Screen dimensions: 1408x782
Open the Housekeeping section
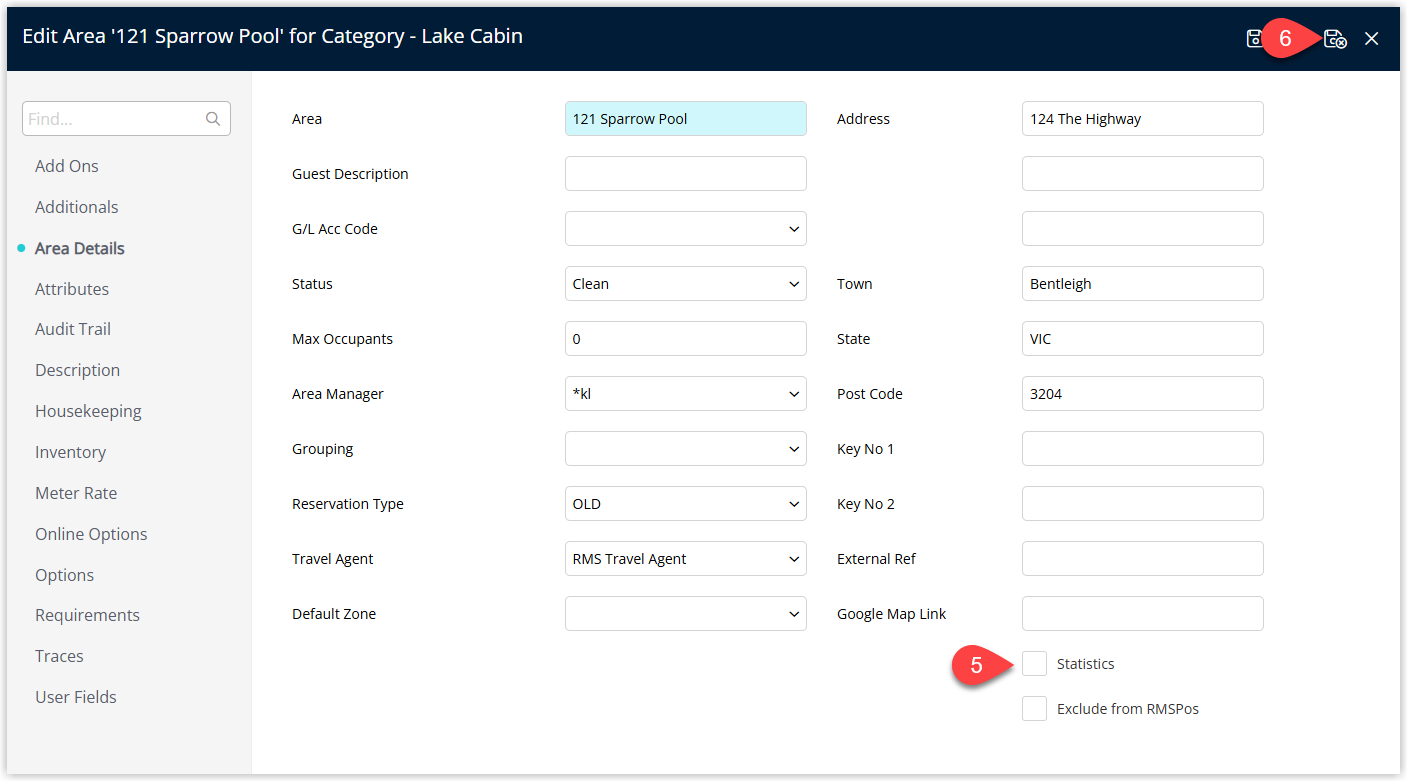tap(88, 411)
